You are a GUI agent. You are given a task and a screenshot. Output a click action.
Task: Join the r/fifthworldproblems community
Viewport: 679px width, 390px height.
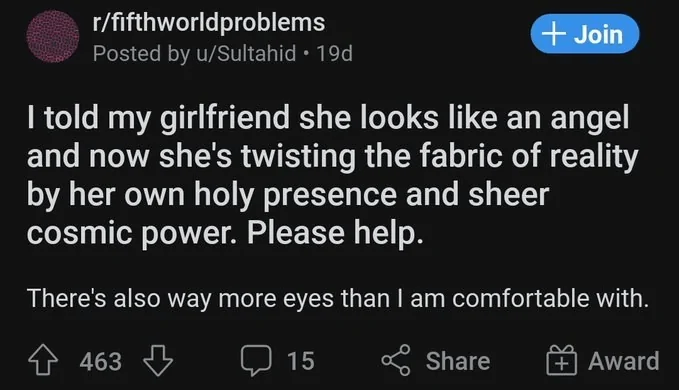[x=585, y=34]
